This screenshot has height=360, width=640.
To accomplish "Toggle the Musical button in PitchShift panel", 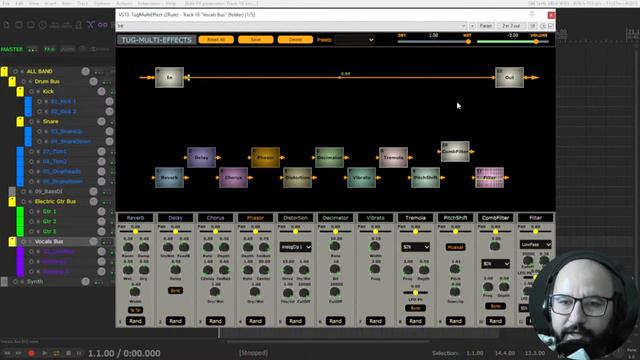I will click(456, 247).
